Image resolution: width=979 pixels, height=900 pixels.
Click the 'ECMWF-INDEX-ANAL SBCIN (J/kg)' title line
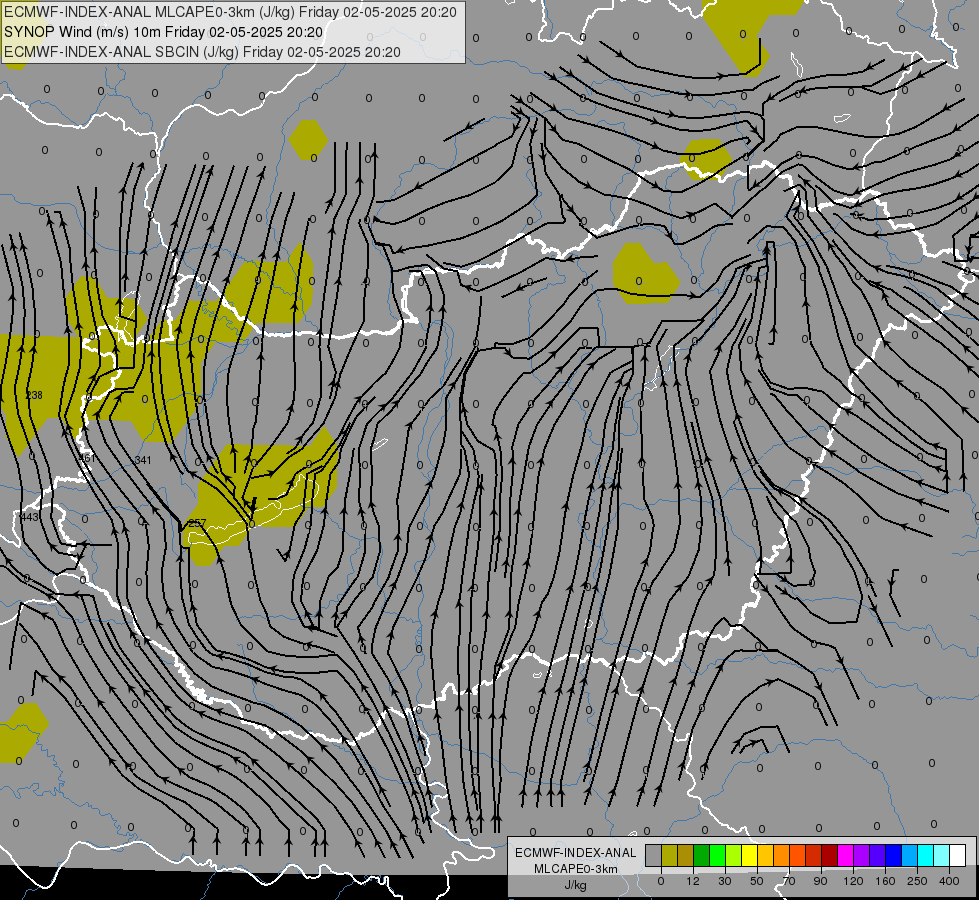coord(202,52)
